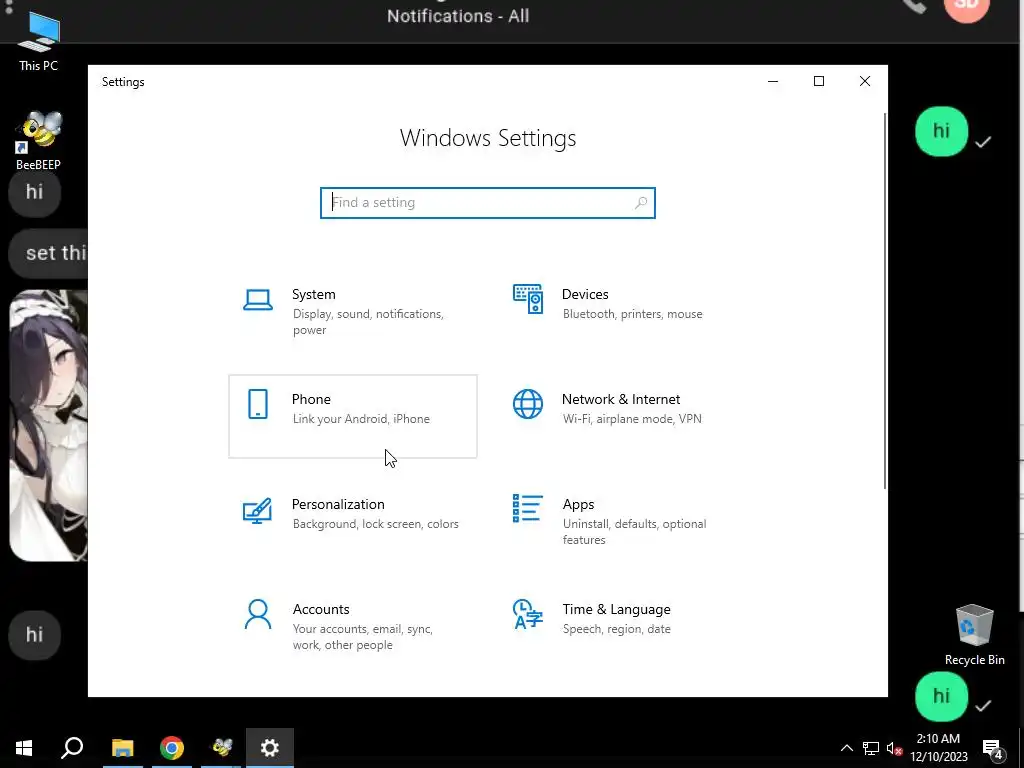
Task: Open System settings laptop icon
Action: 258,300
